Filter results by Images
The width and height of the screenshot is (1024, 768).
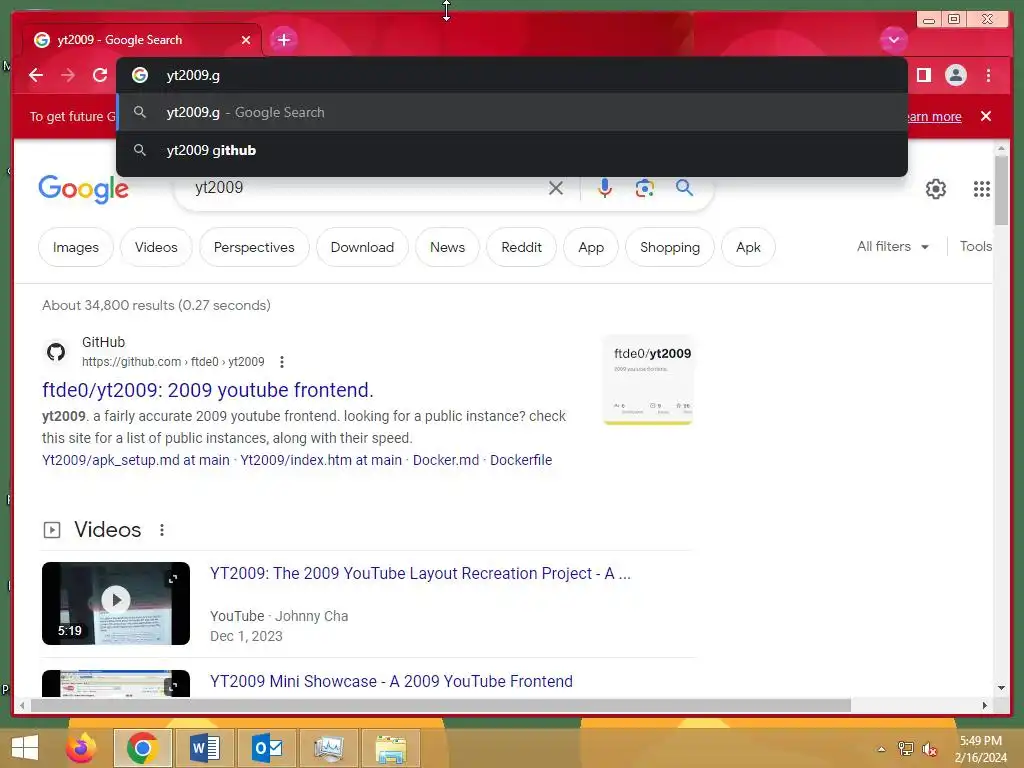[x=76, y=248]
